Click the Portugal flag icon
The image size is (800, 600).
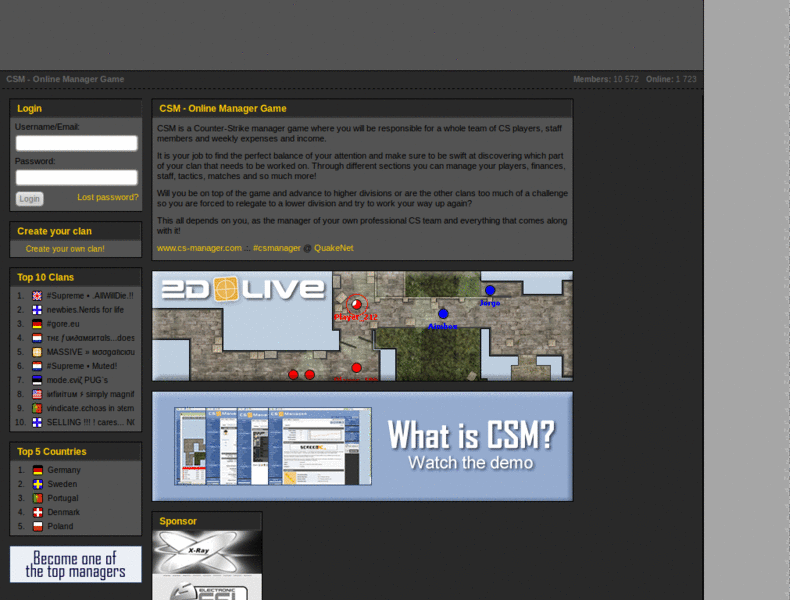point(38,498)
